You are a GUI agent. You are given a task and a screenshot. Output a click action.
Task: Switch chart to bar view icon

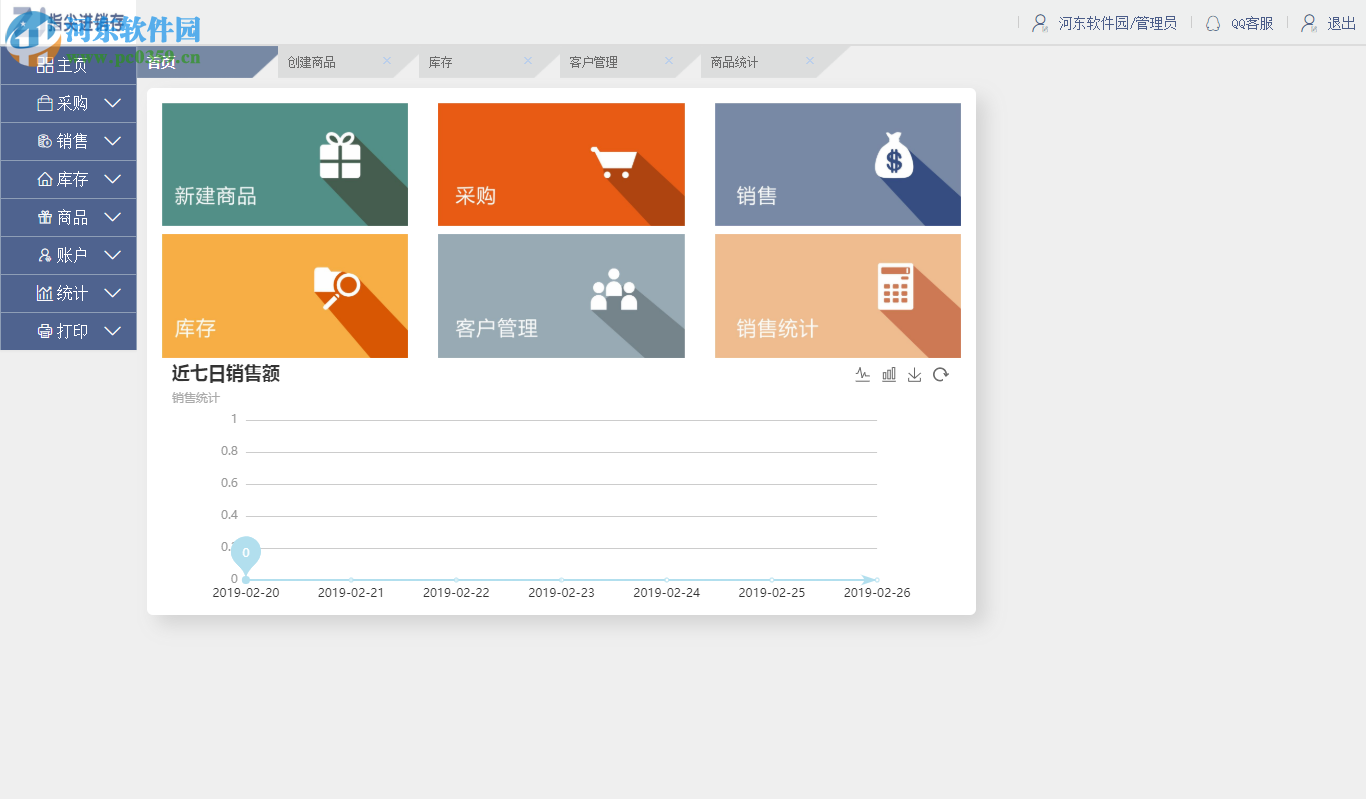coord(889,375)
